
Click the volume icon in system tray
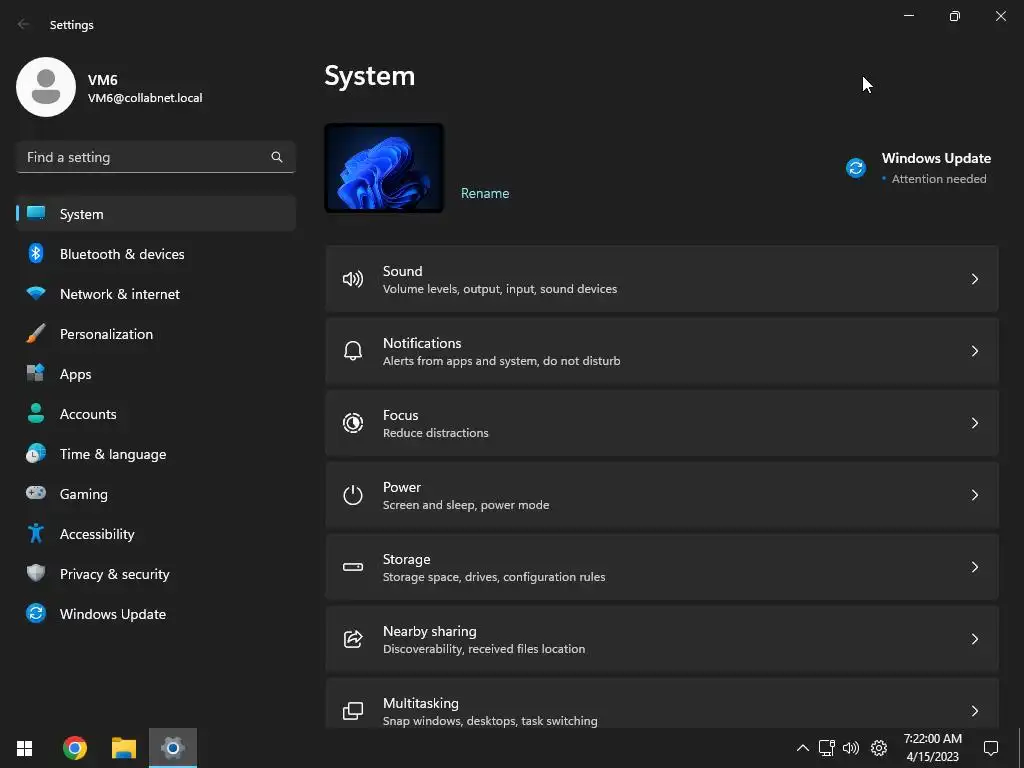[850, 748]
